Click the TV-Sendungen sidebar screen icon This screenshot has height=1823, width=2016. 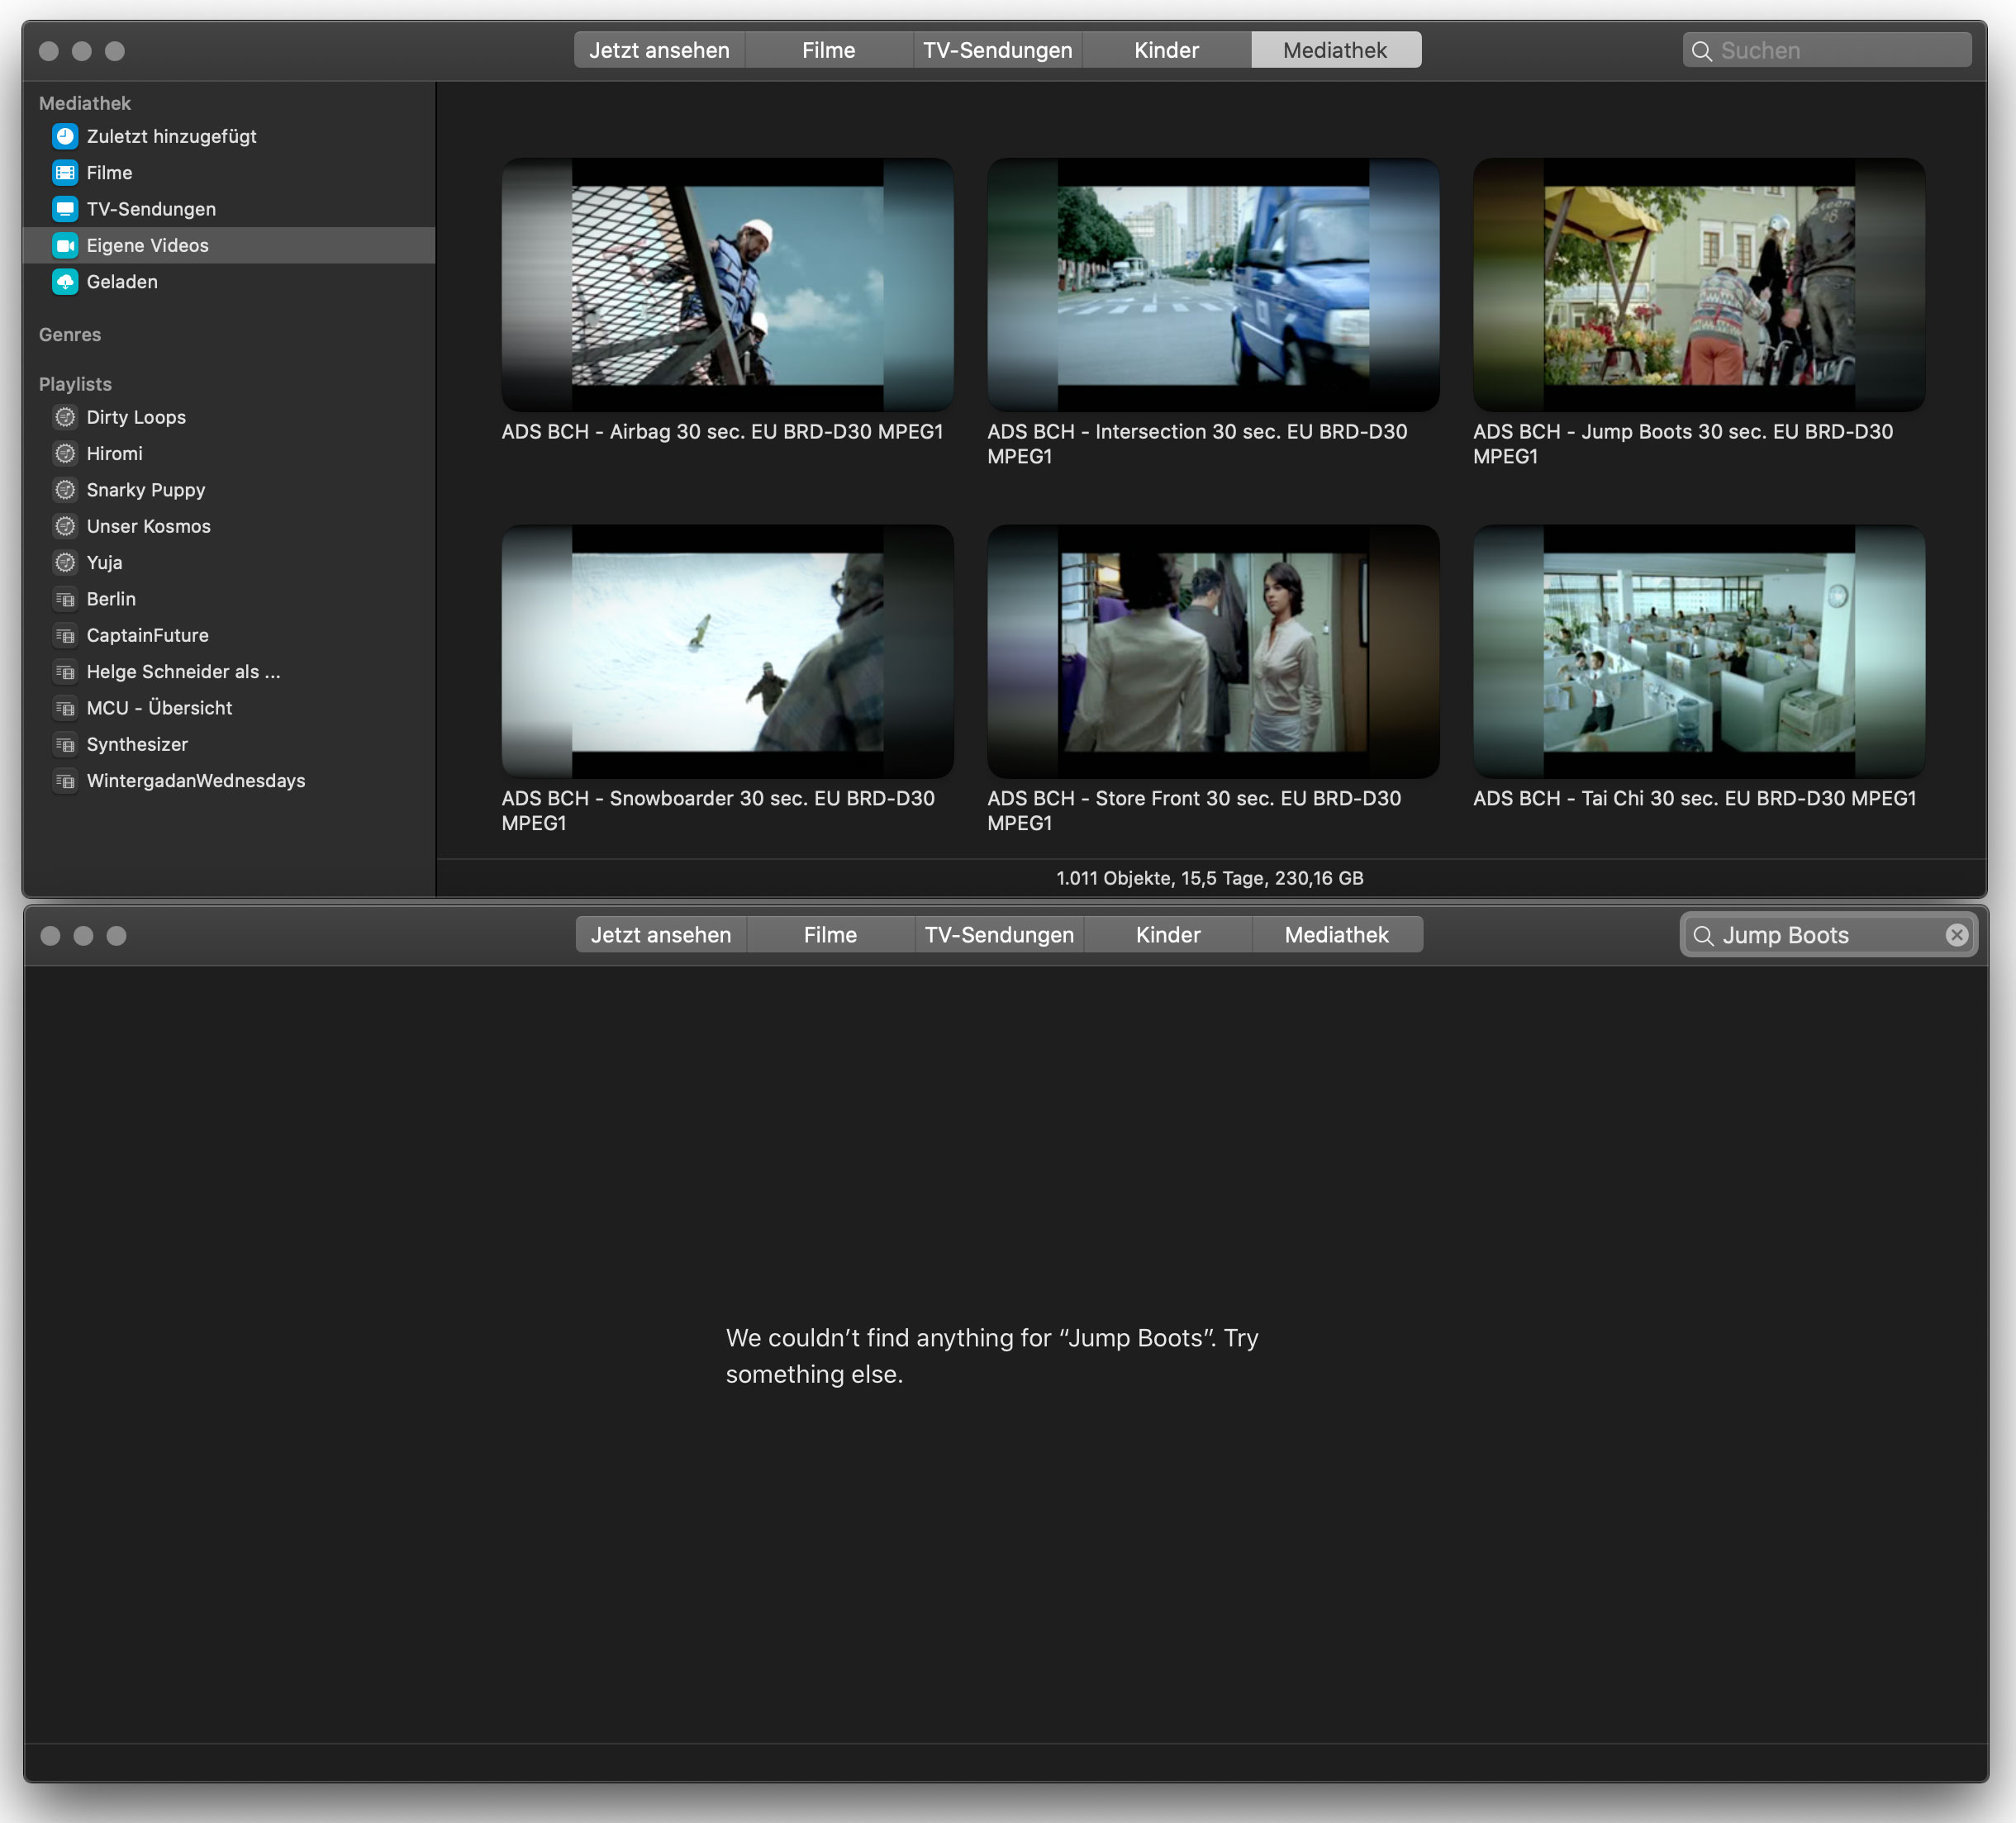click(65, 209)
